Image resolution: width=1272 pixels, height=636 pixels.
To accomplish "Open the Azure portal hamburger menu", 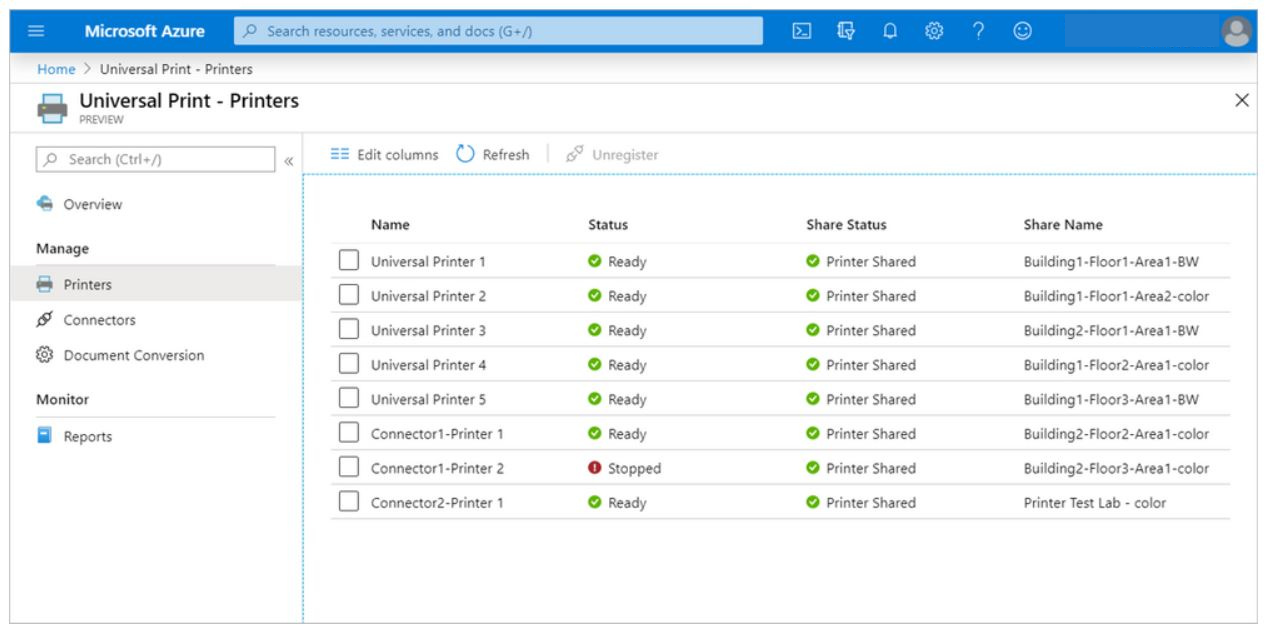I will (x=35, y=31).
